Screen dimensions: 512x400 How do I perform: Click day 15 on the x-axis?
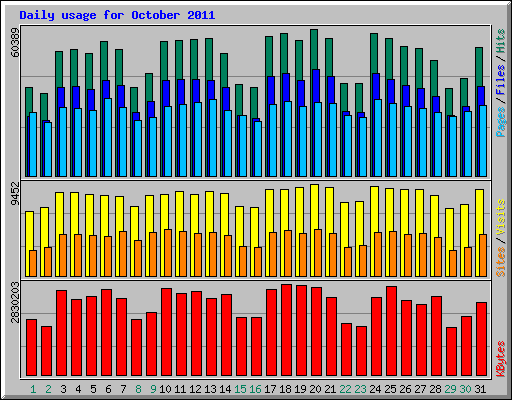(x=240, y=389)
